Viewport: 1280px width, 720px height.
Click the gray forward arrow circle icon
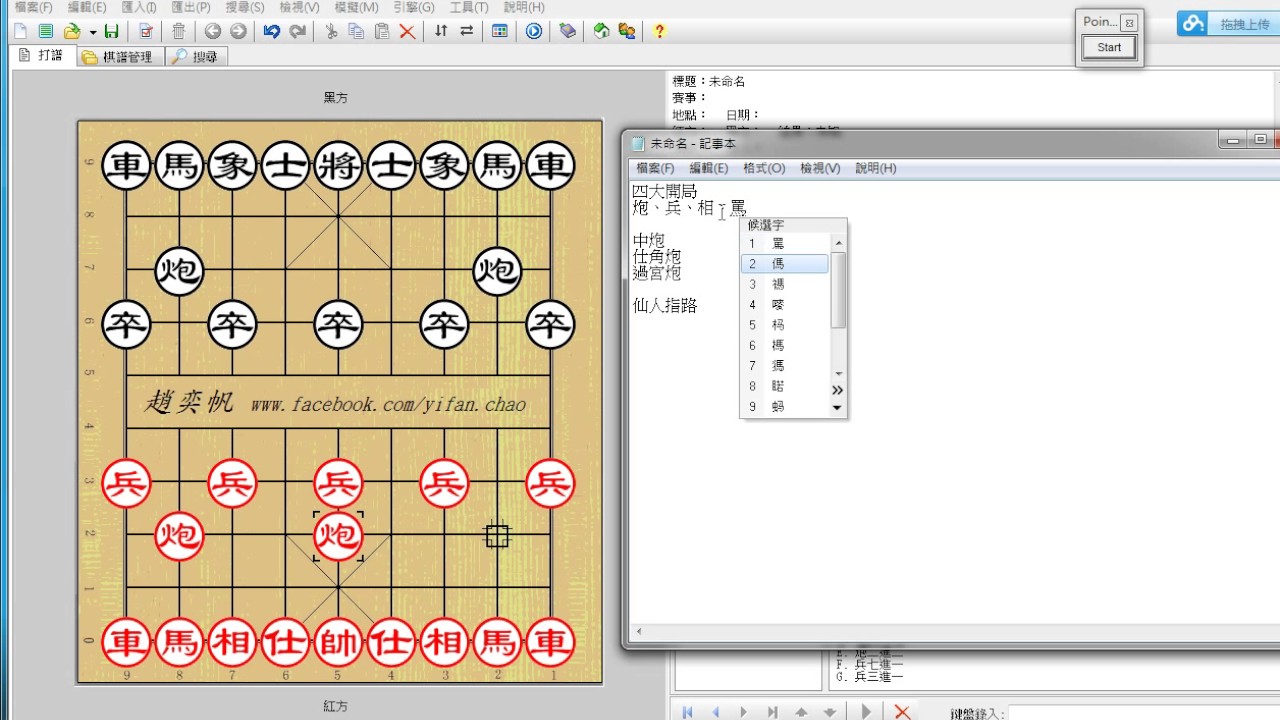point(238,31)
